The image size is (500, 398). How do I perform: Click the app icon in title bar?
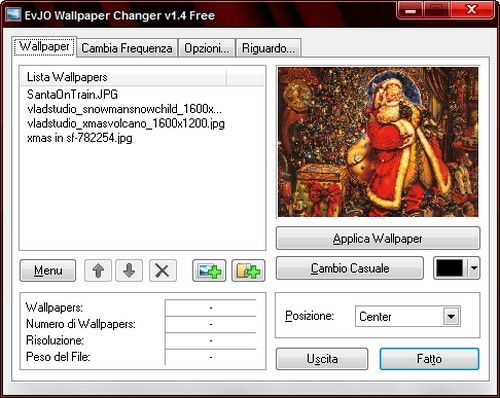click(14, 15)
